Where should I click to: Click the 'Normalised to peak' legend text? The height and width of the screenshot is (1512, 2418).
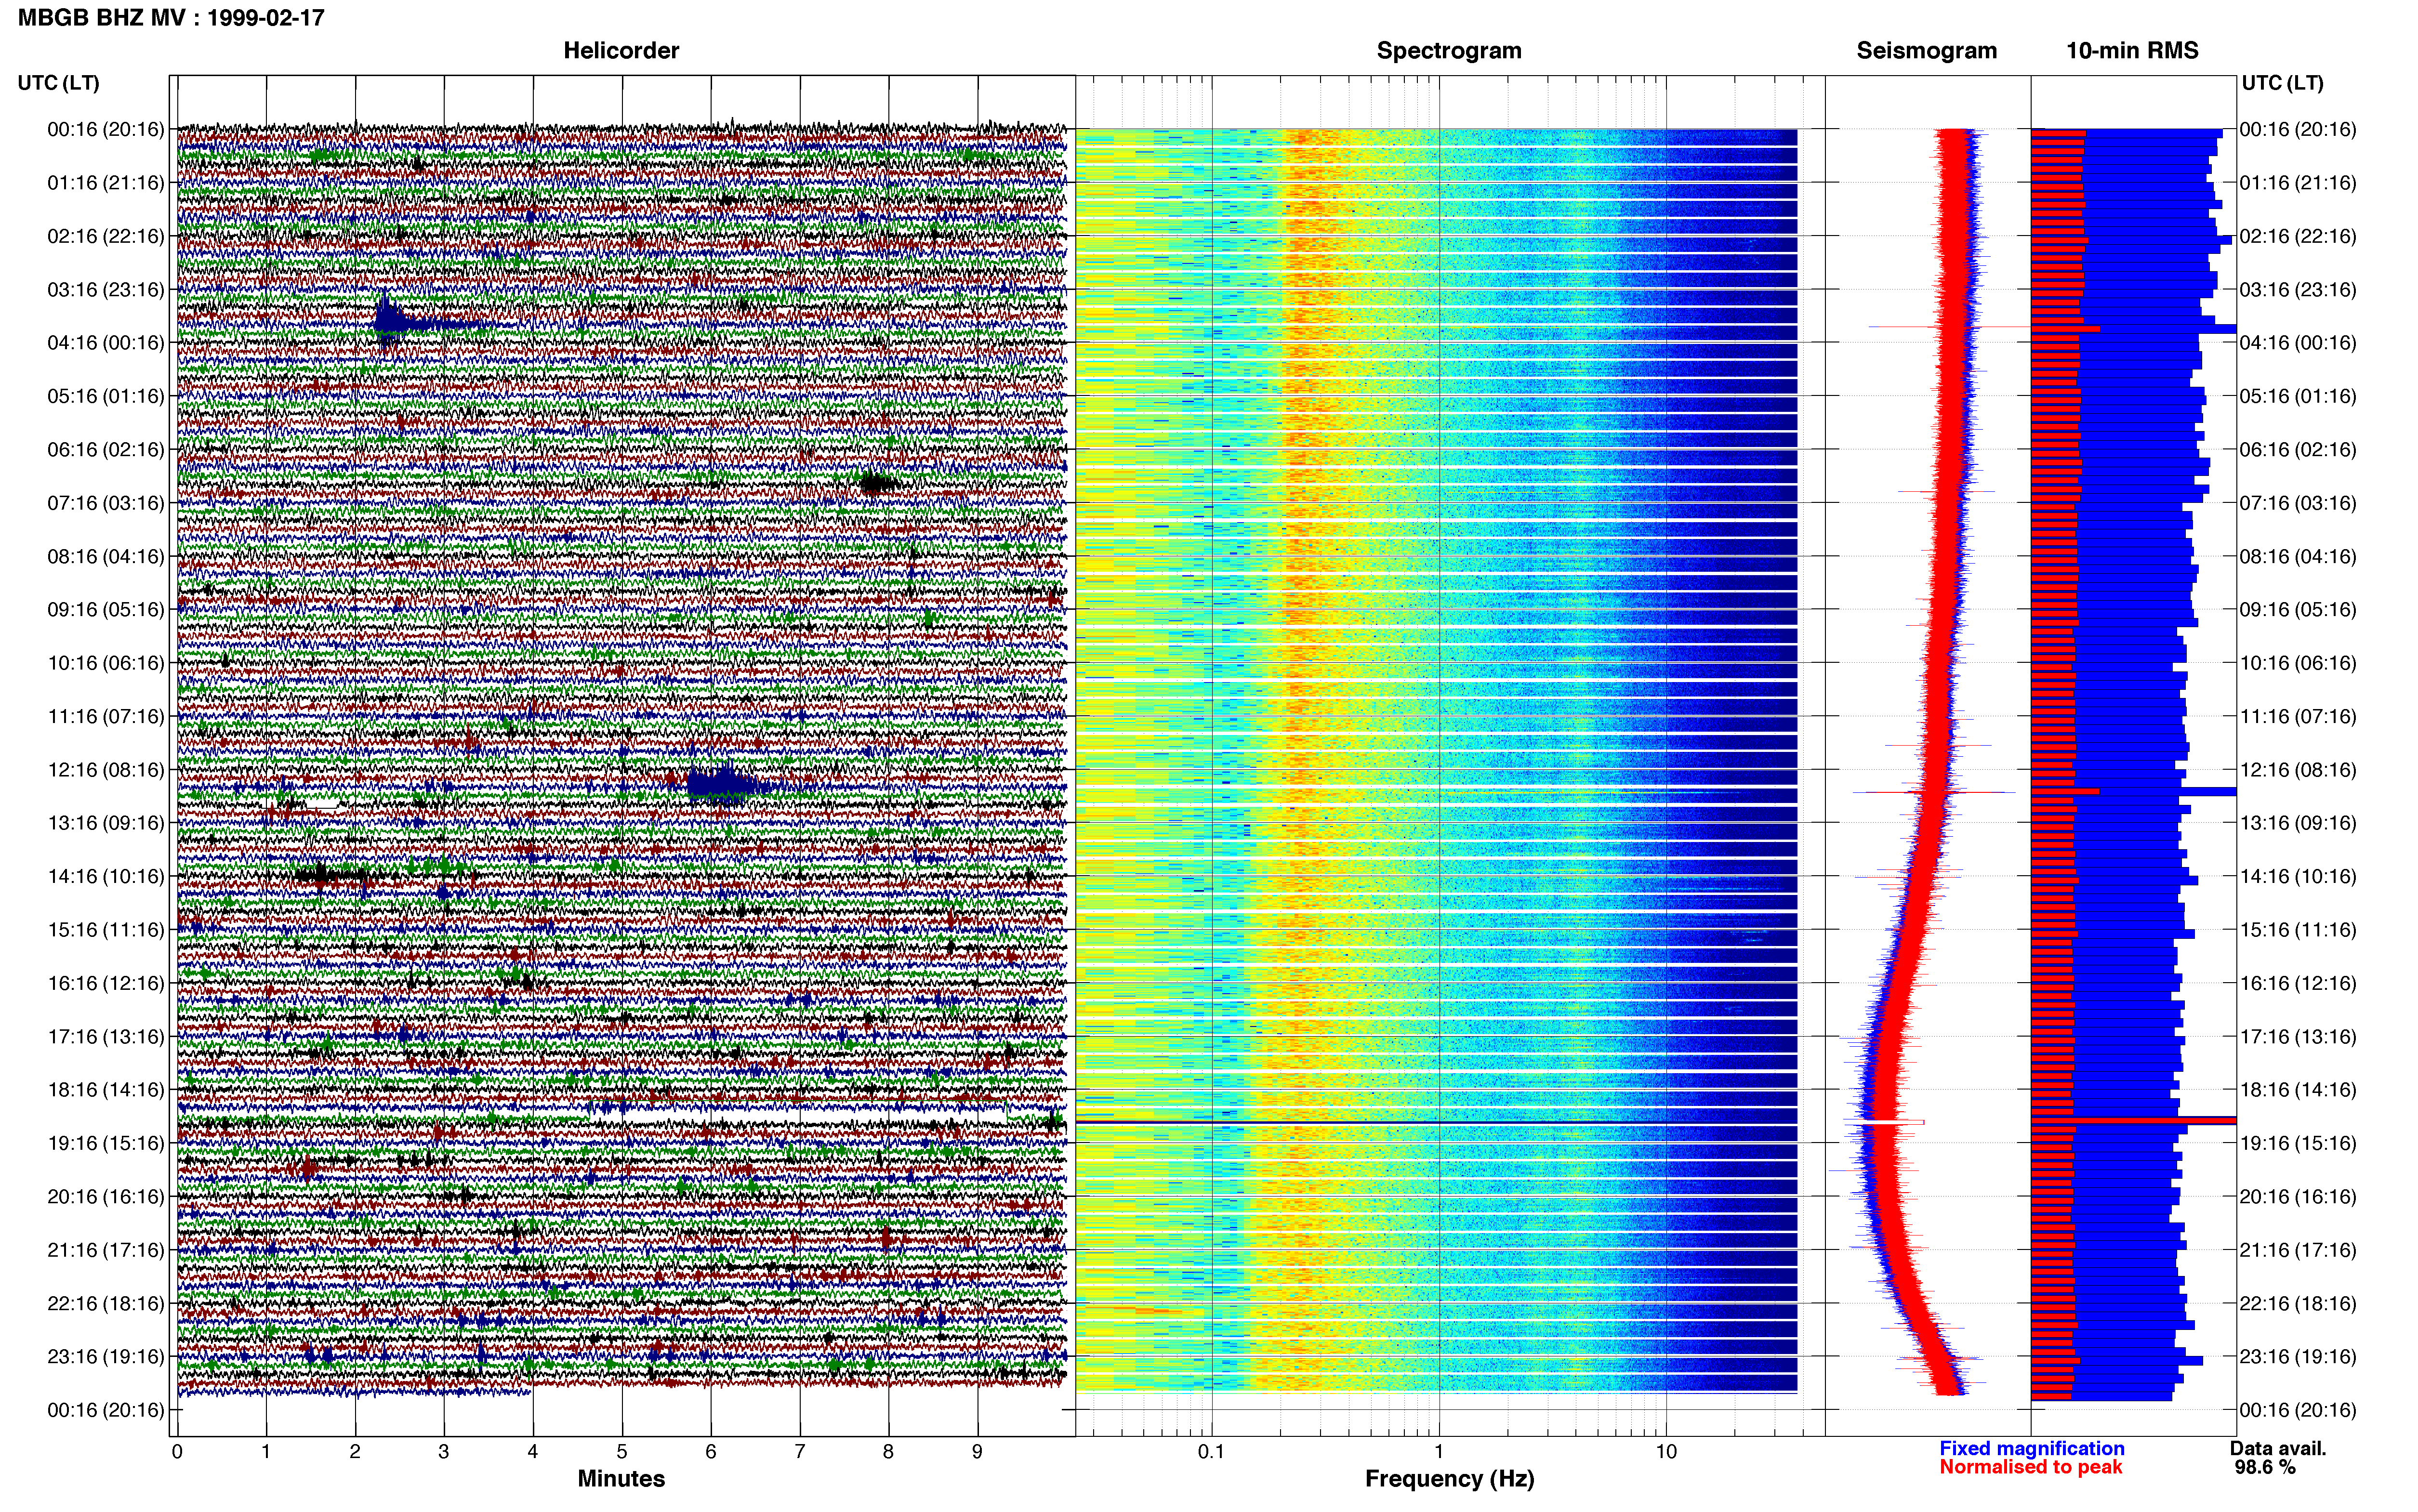click(2030, 1467)
